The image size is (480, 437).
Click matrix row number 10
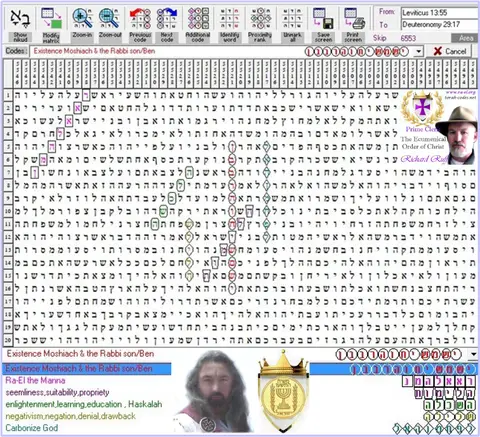coord(8,211)
